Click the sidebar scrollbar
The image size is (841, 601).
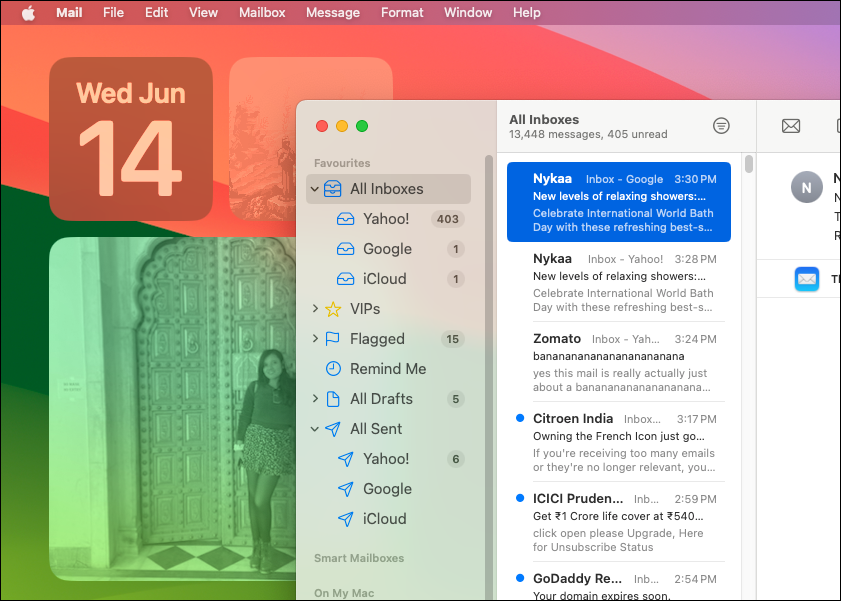coord(489,377)
